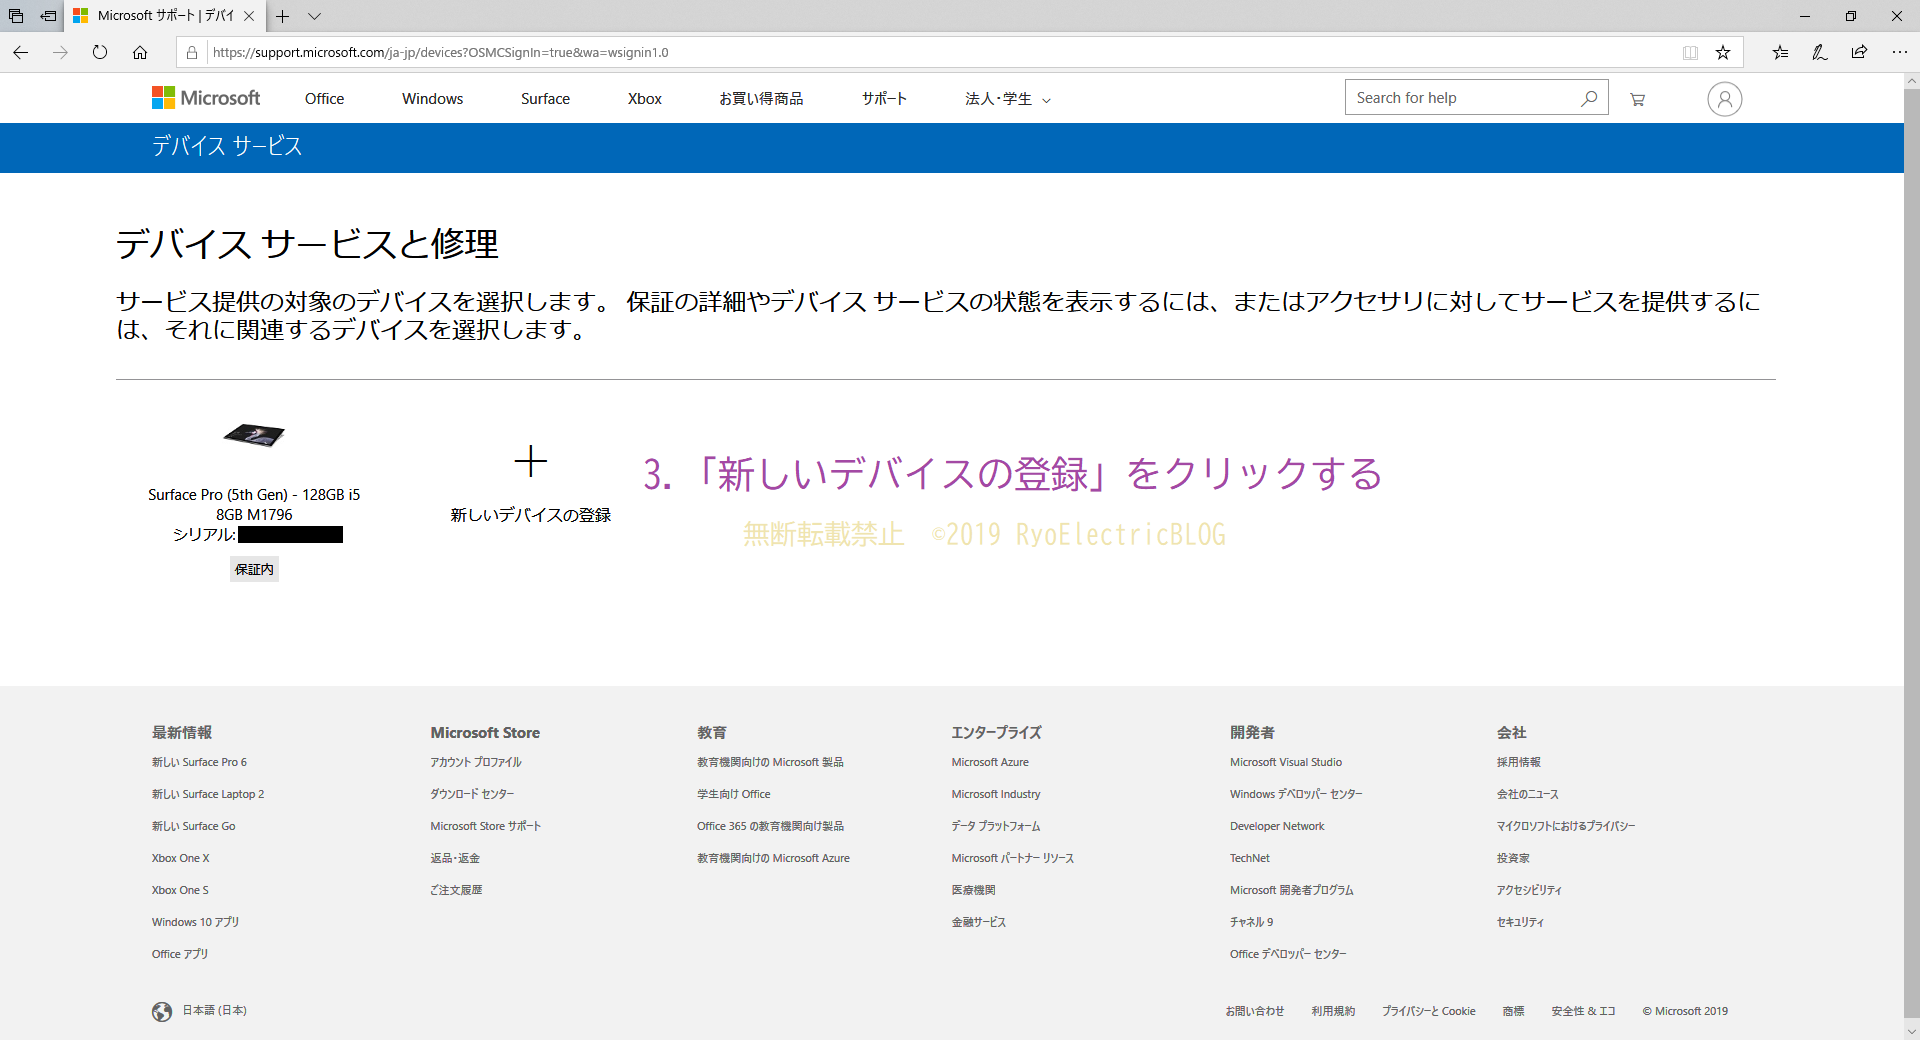Open 投資家 footer link

tap(1513, 858)
